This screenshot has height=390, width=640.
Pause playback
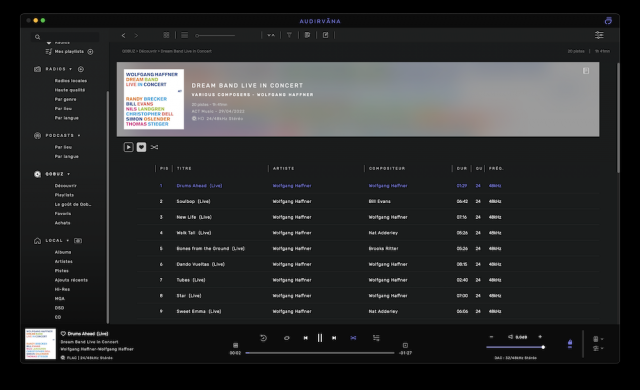320,338
